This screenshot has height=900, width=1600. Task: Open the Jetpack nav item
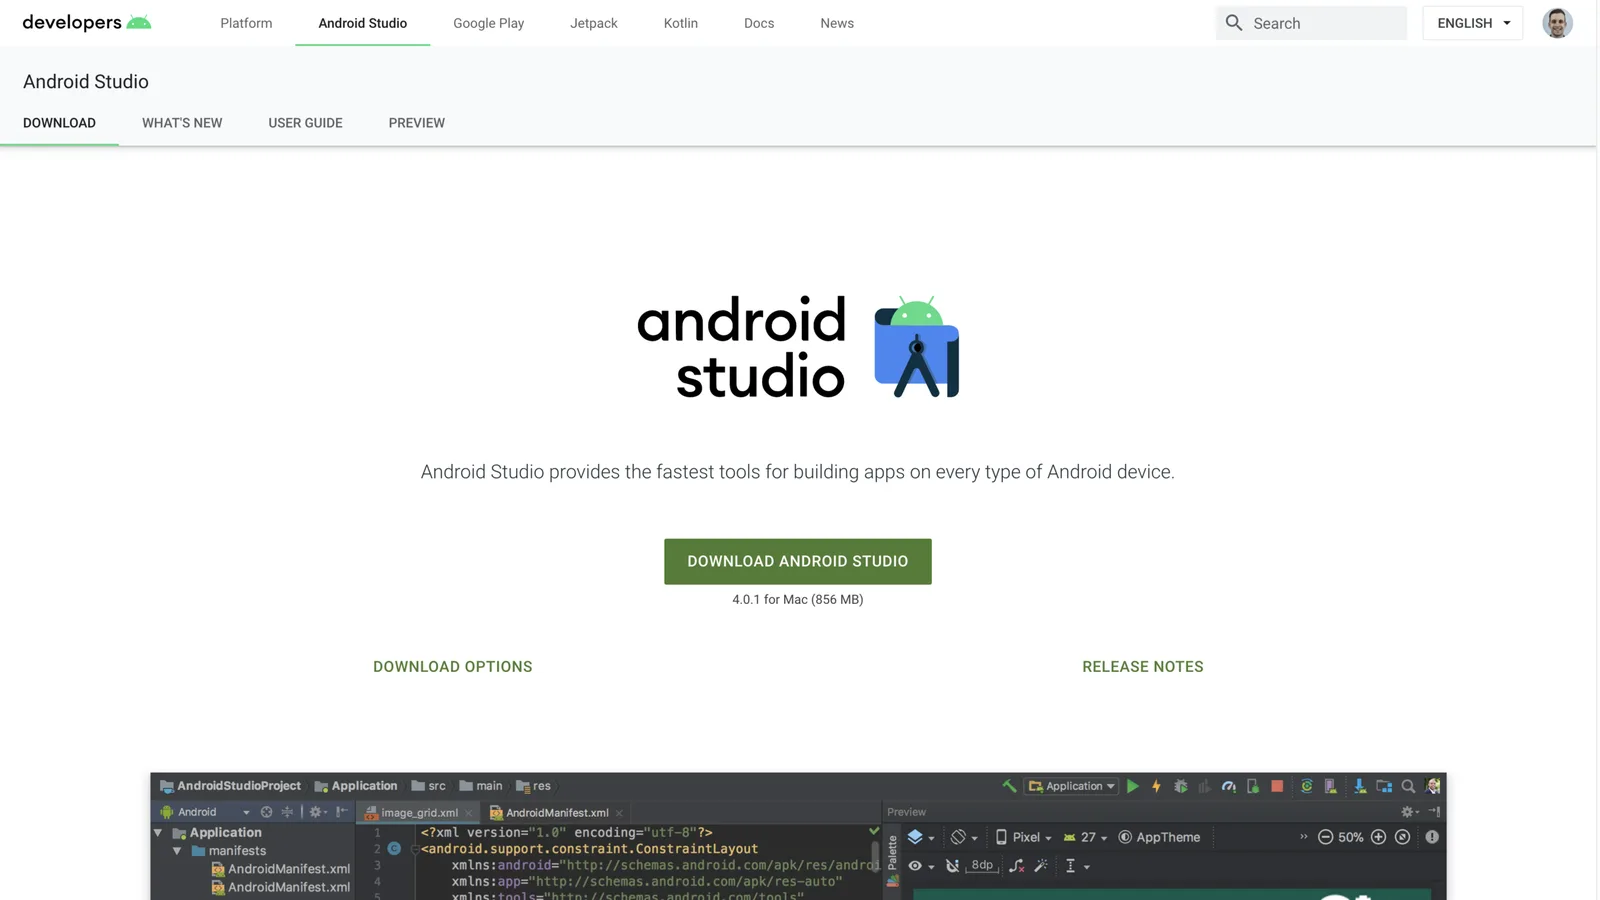(594, 23)
